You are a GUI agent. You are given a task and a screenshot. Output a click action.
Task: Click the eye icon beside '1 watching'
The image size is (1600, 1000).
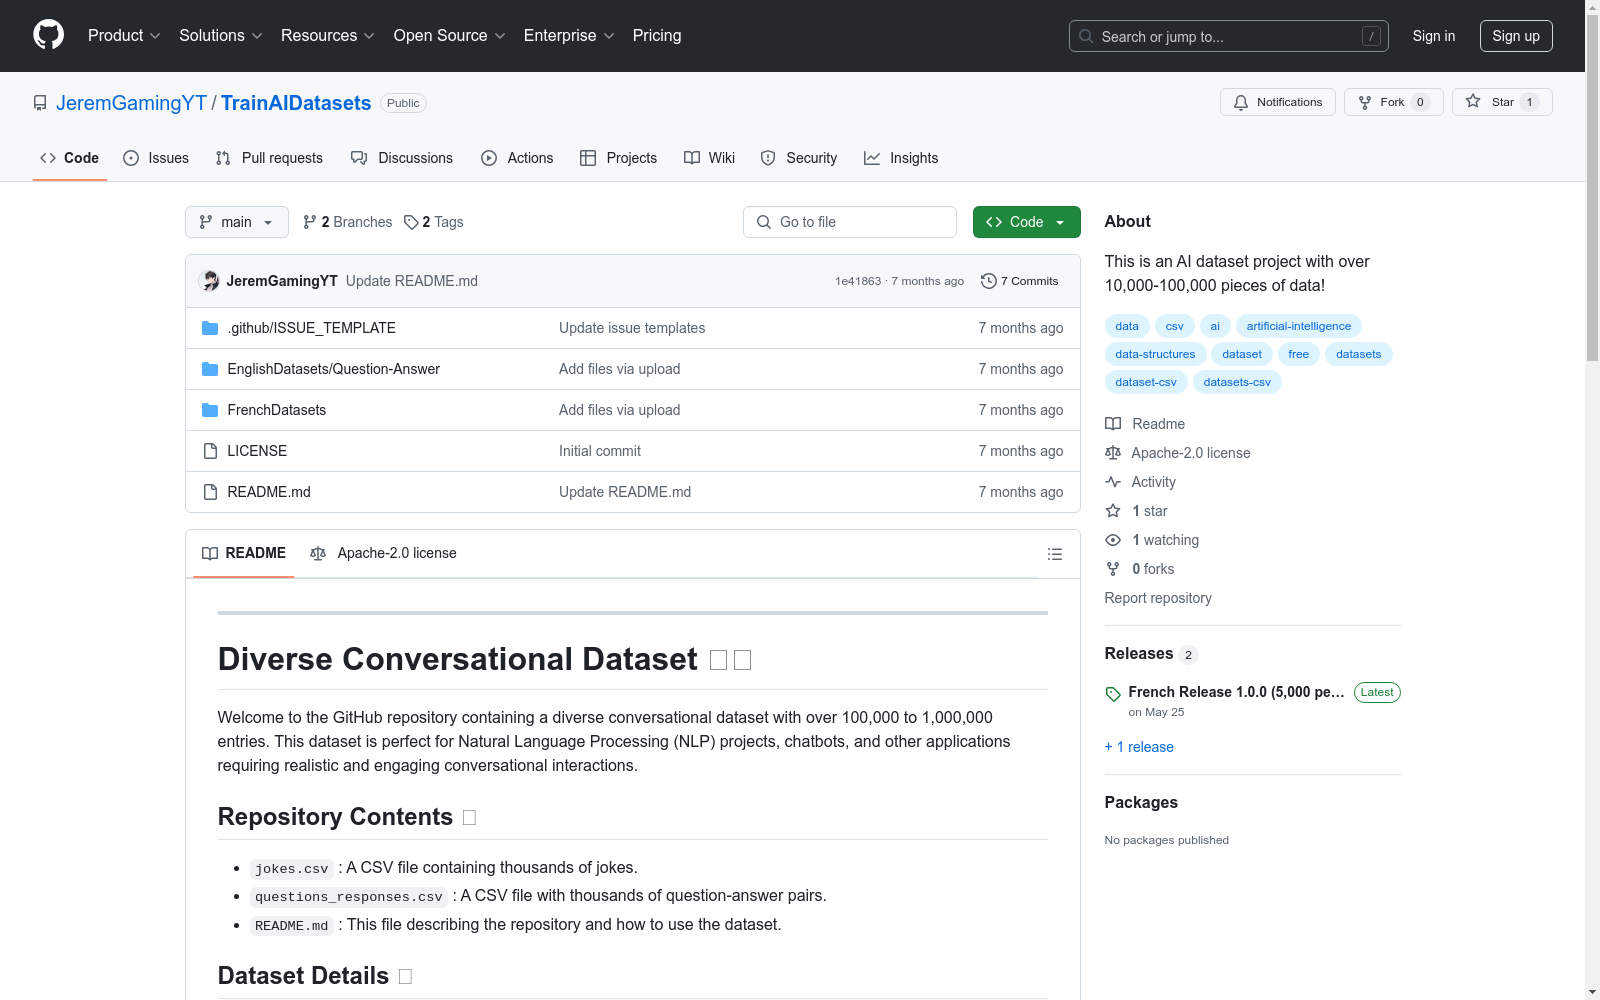tap(1113, 540)
